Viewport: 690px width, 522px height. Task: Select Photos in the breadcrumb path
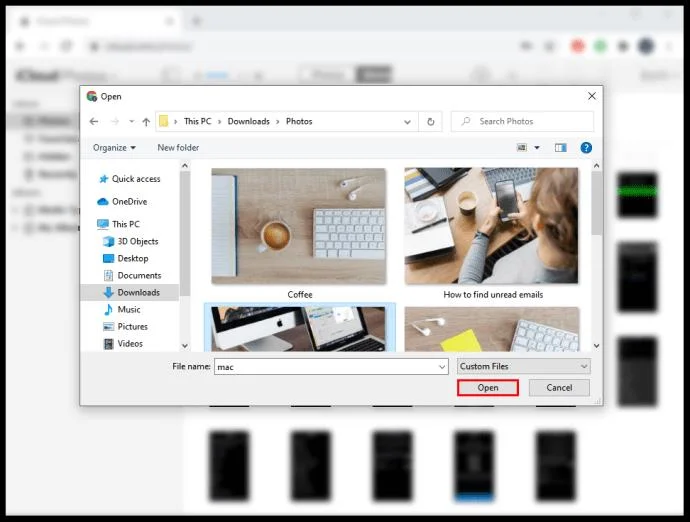pyautogui.click(x=299, y=121)
